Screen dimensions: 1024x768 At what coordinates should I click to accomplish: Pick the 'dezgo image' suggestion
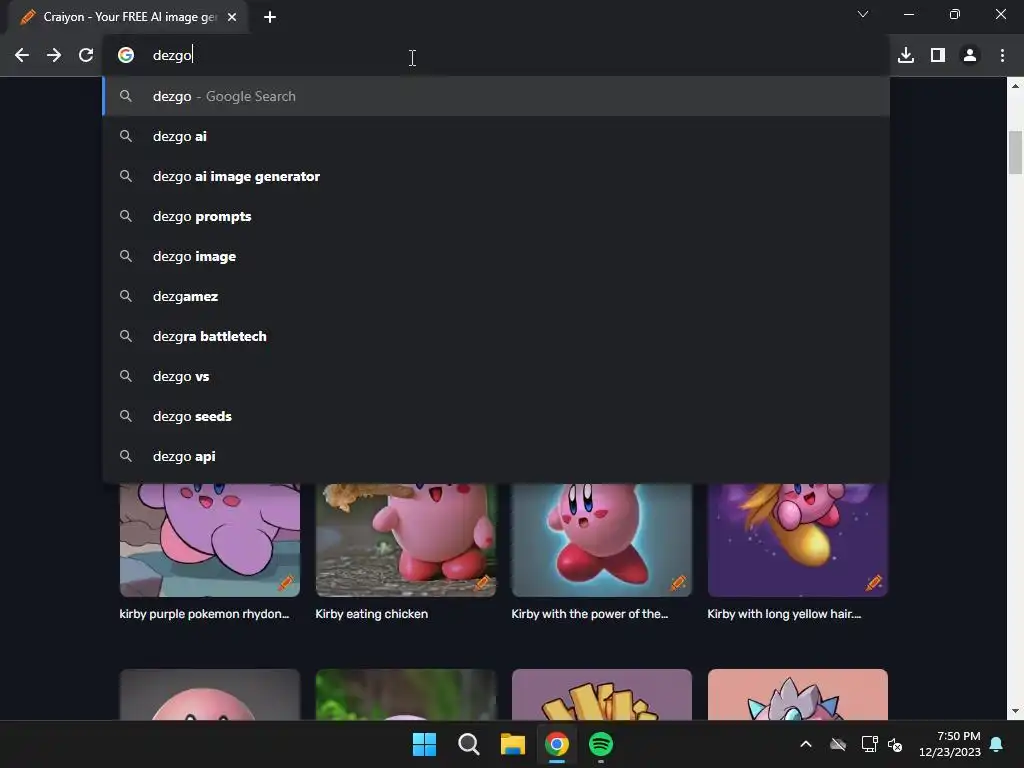496,256
